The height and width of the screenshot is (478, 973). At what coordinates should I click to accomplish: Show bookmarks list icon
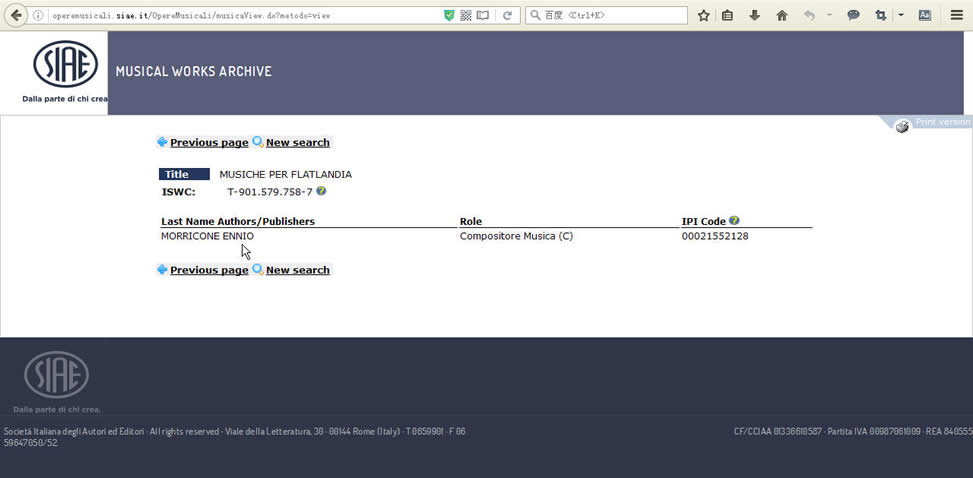(727, 16)
